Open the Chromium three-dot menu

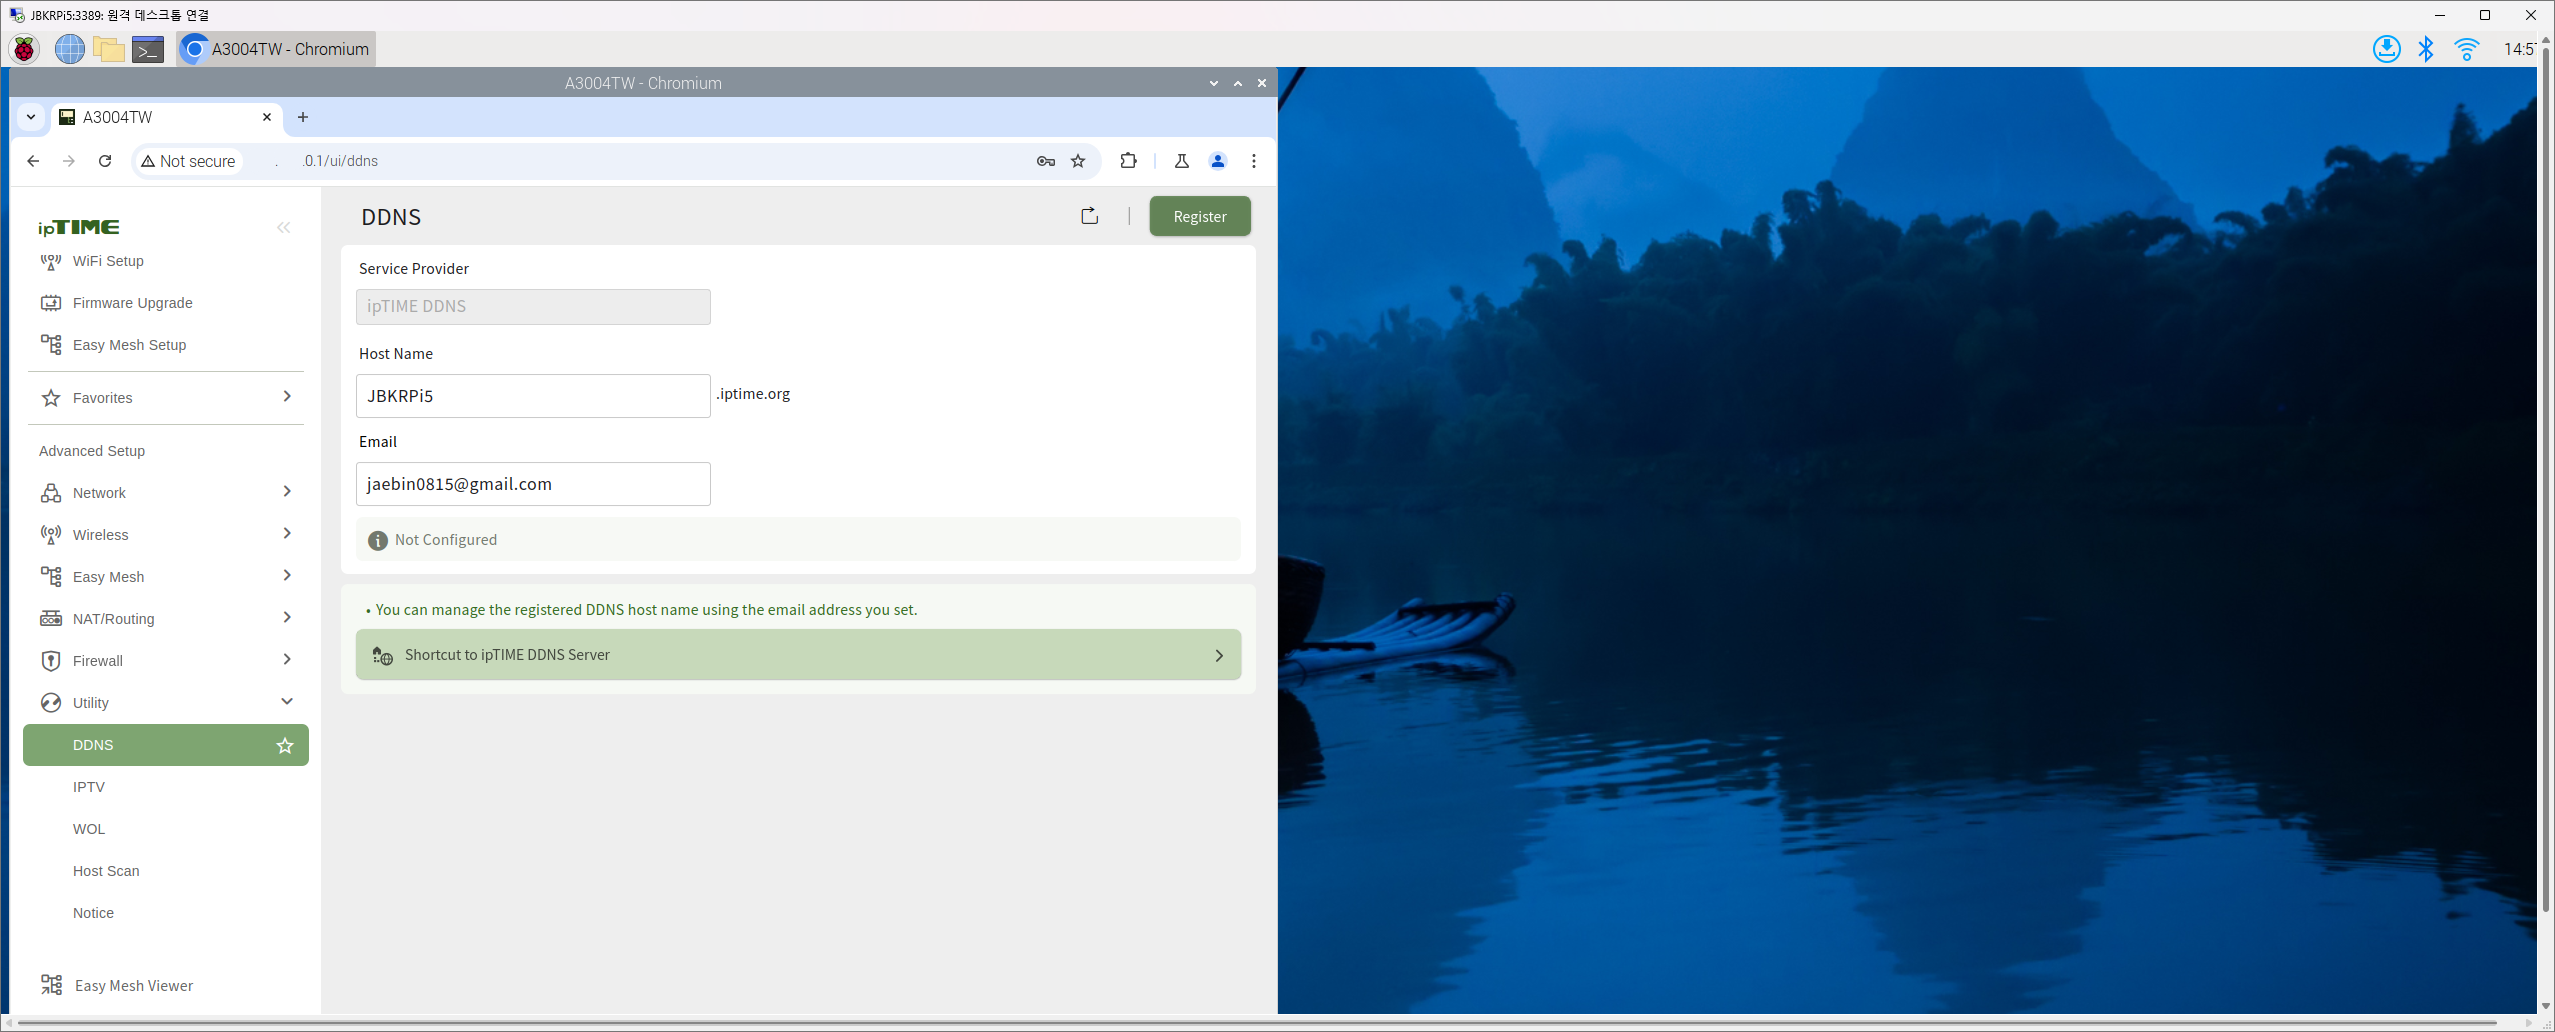coord(1253,161)
